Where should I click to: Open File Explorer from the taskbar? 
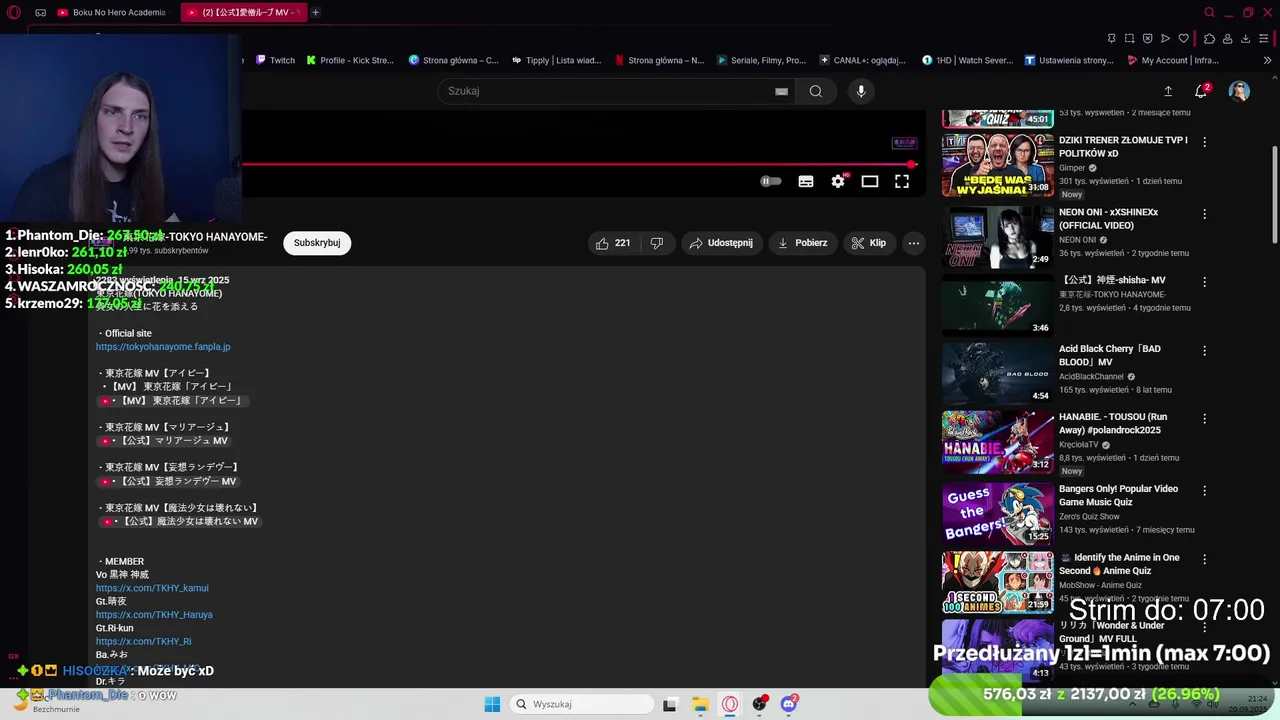700,704
